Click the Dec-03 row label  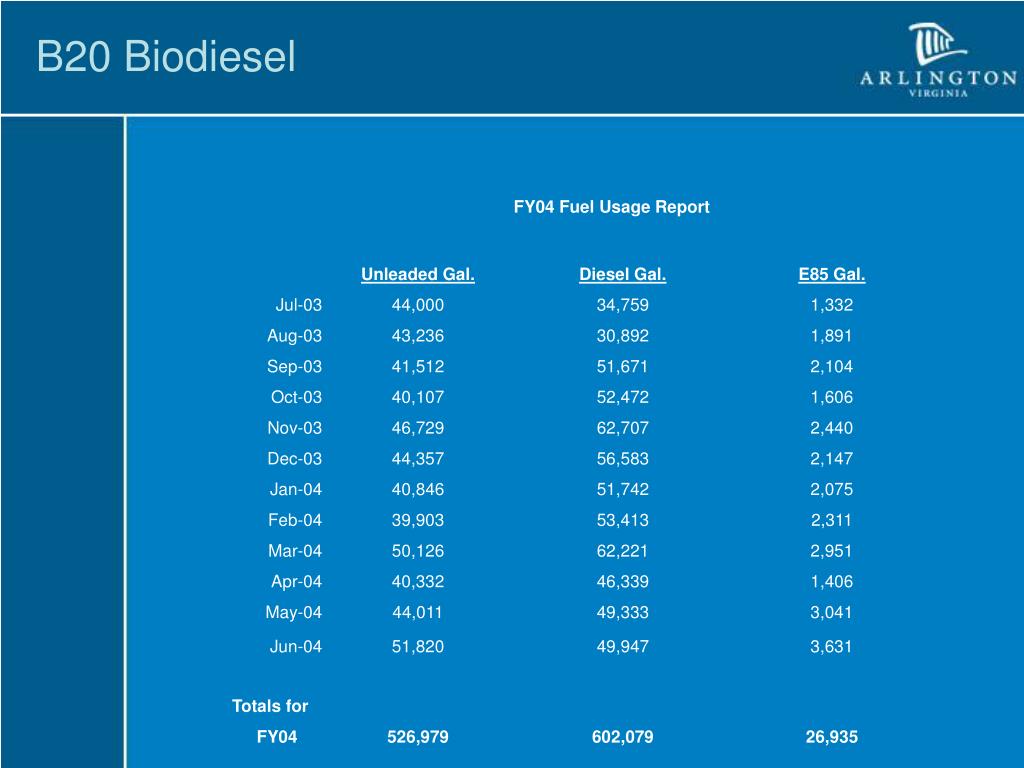295,458
